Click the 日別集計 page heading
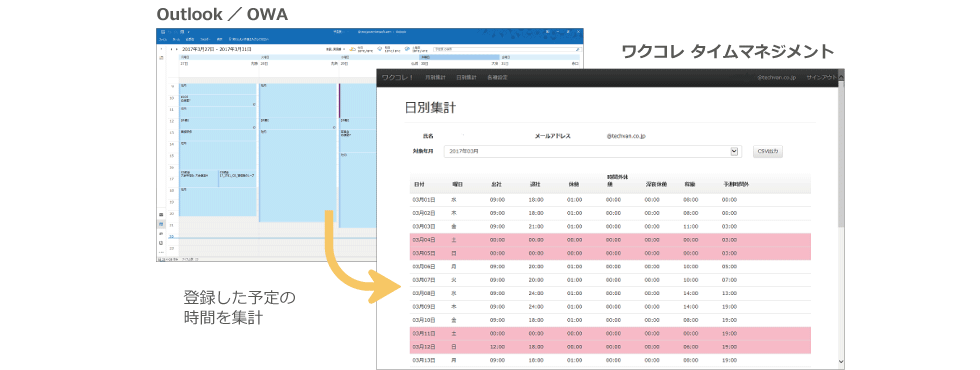The image size is (980, 370). pyautogui.click(x=431, y=107)
